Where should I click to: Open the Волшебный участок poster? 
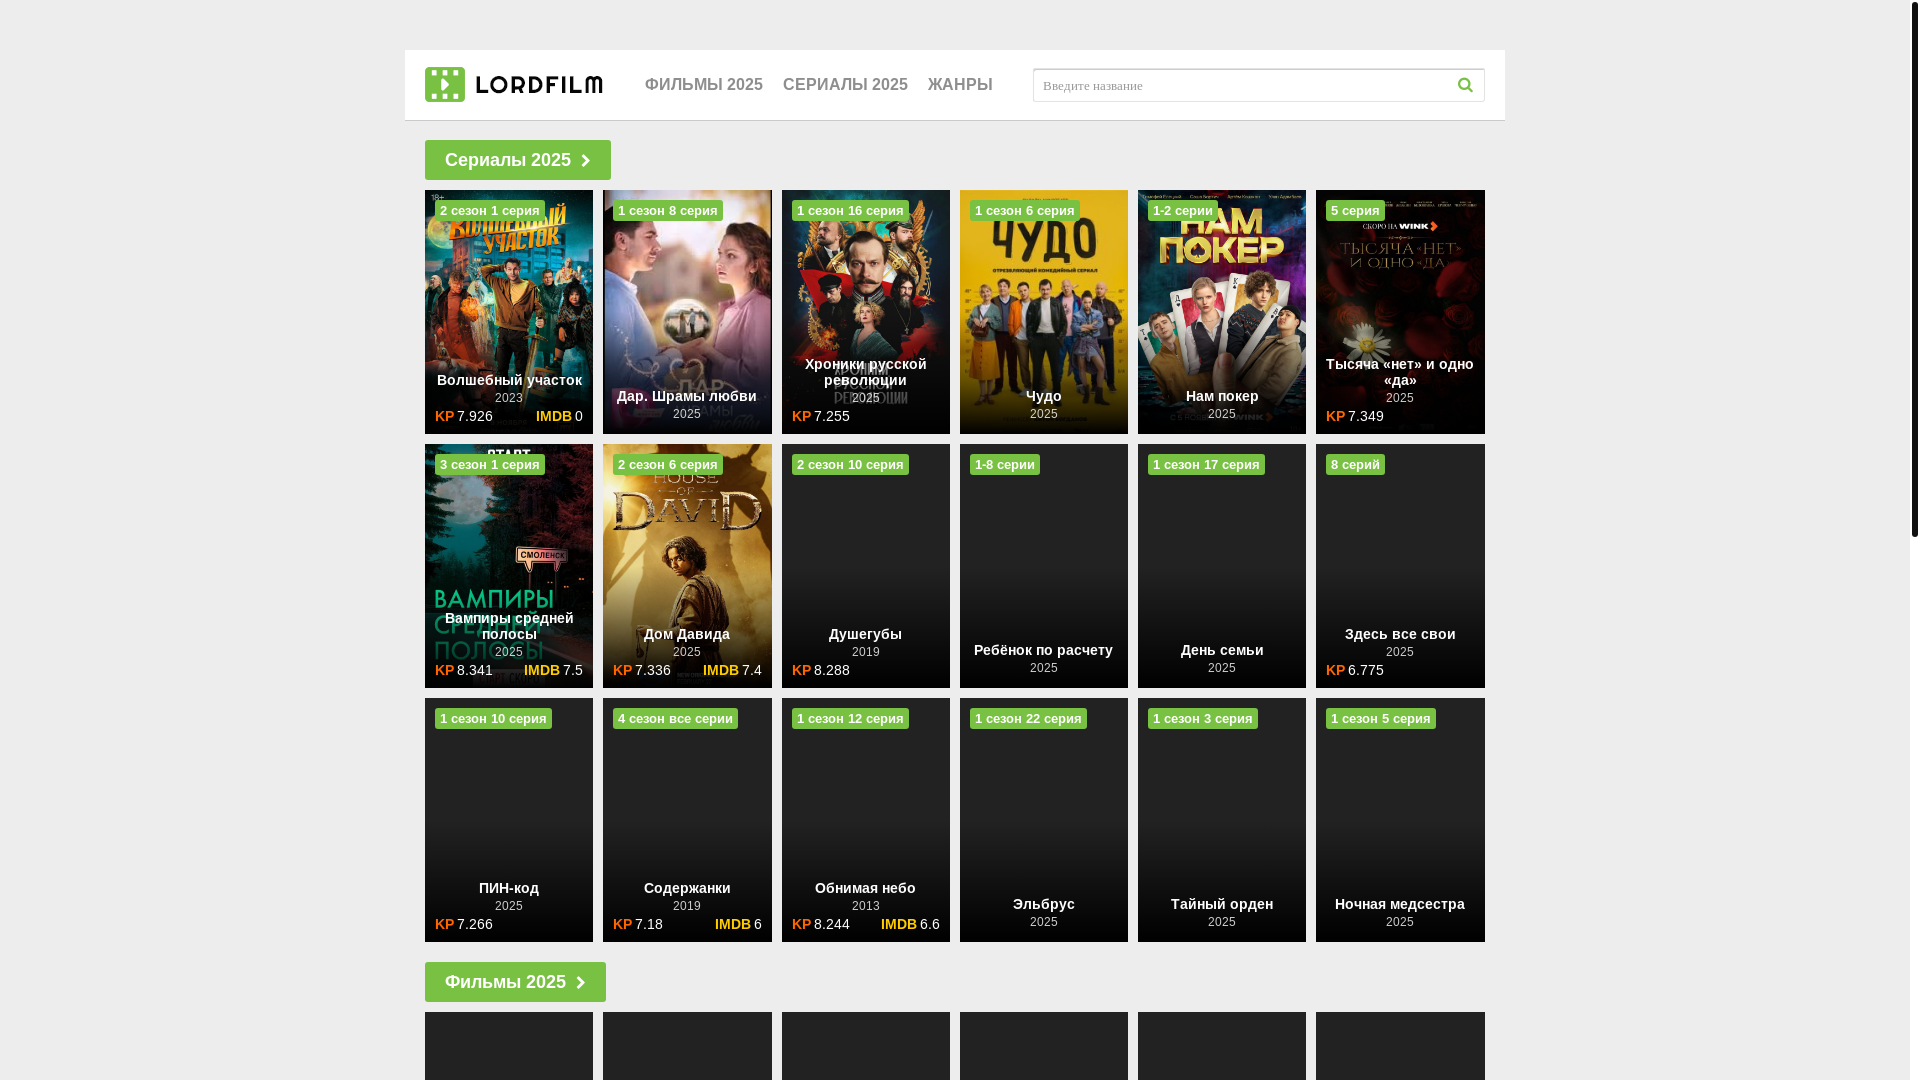[509, 312]
